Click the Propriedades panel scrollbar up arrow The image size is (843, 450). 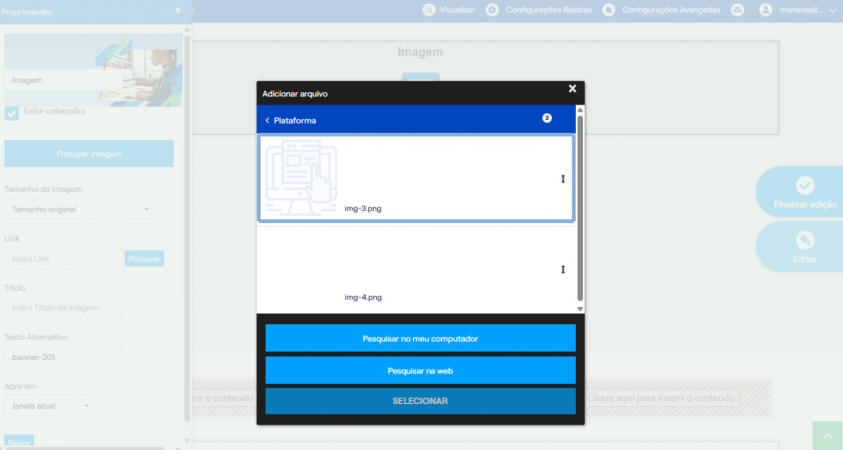coord(187,30)
